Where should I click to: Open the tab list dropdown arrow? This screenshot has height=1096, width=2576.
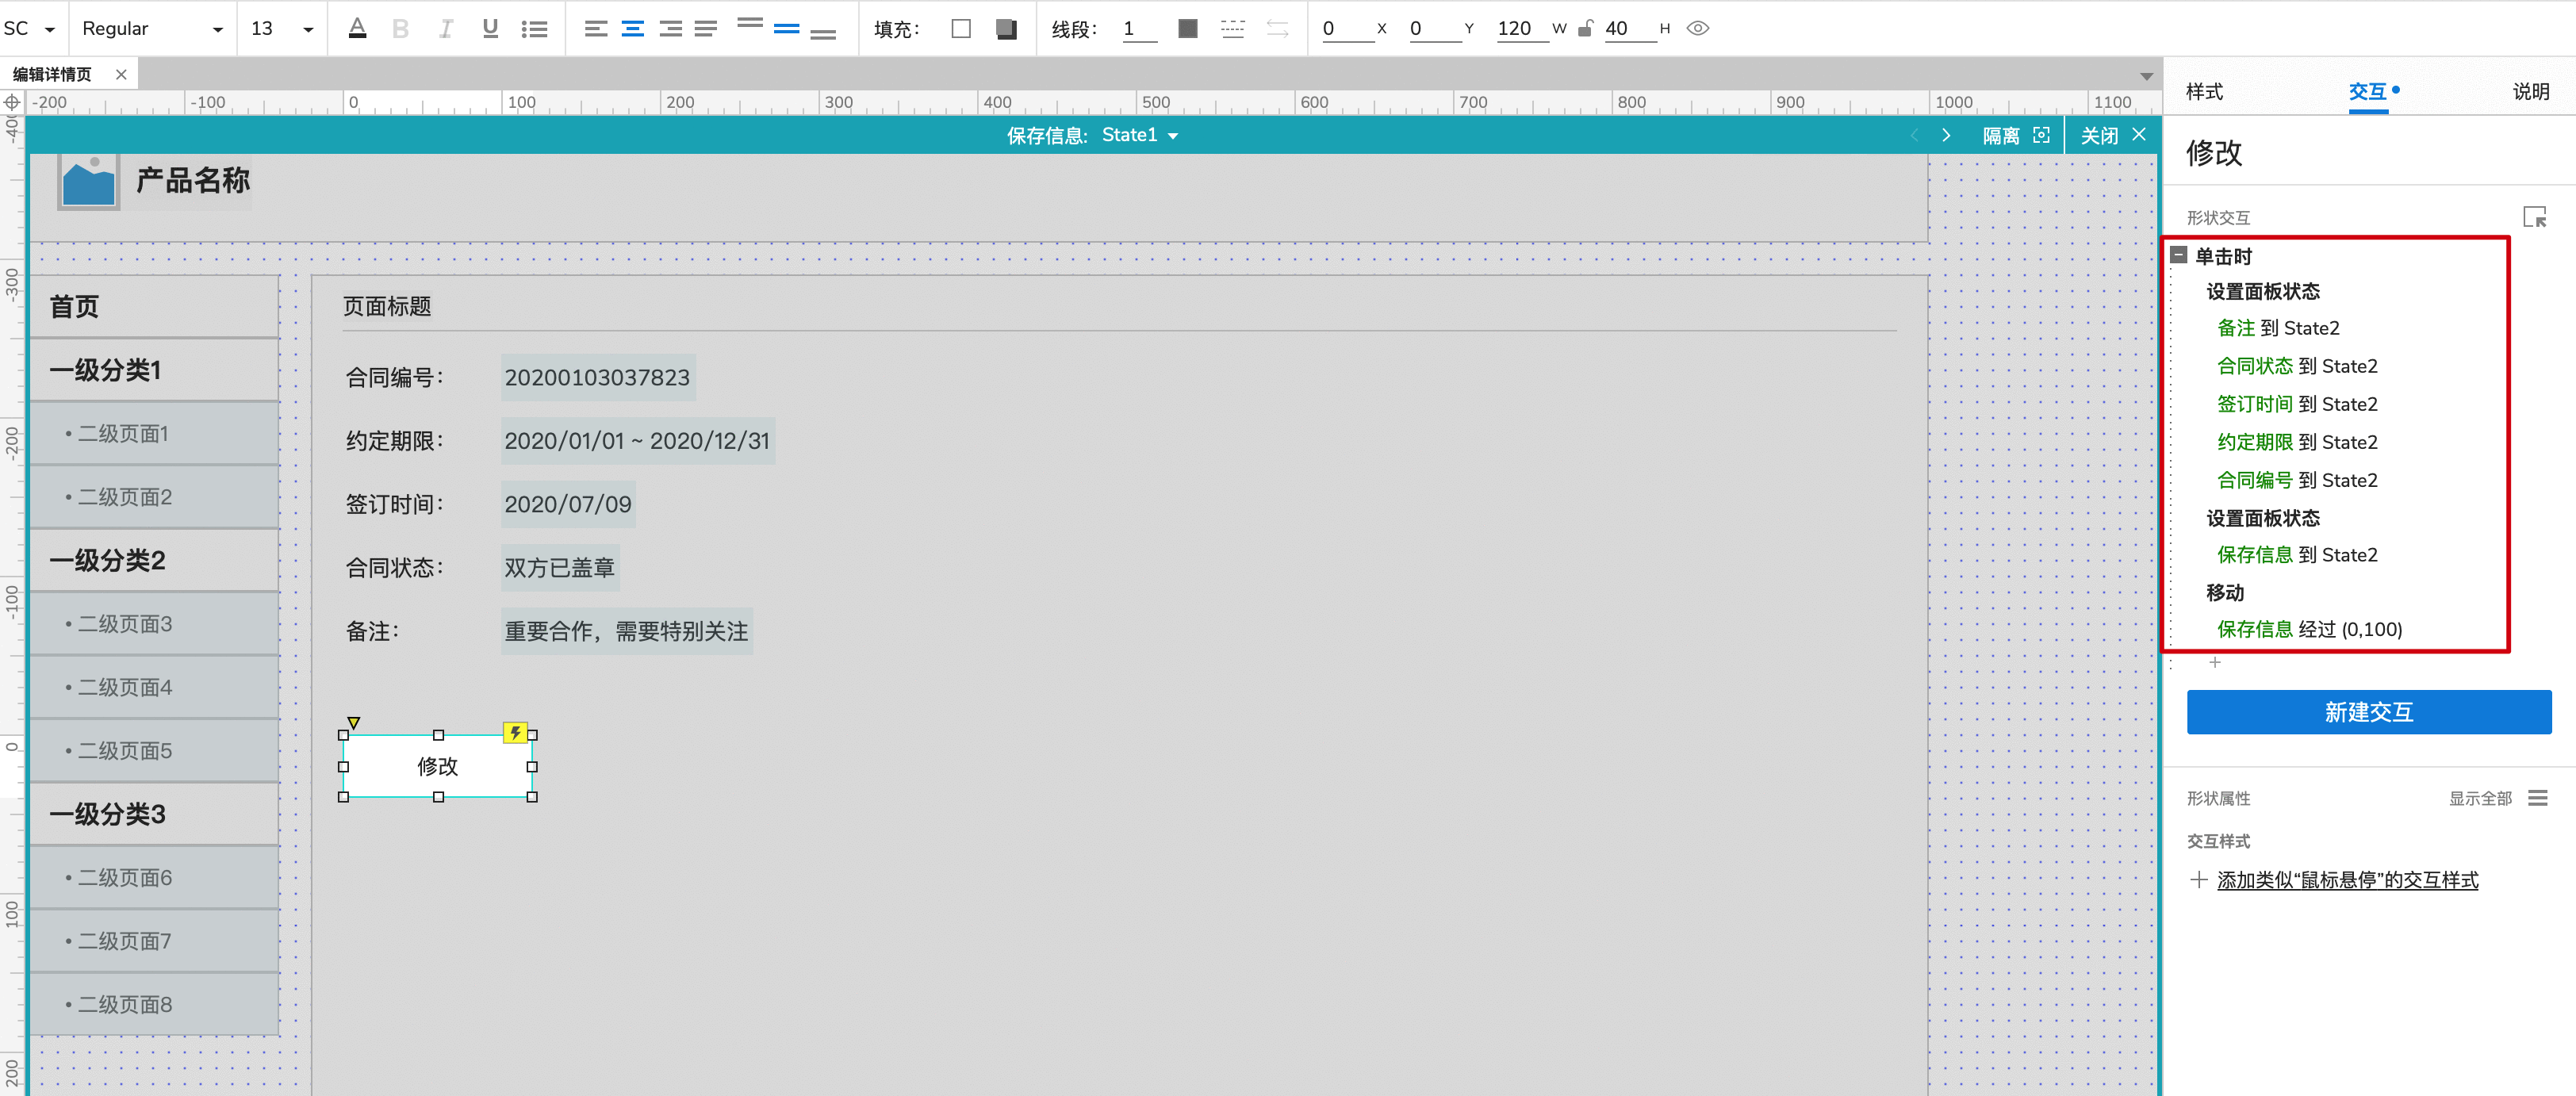coord(2146,76)
